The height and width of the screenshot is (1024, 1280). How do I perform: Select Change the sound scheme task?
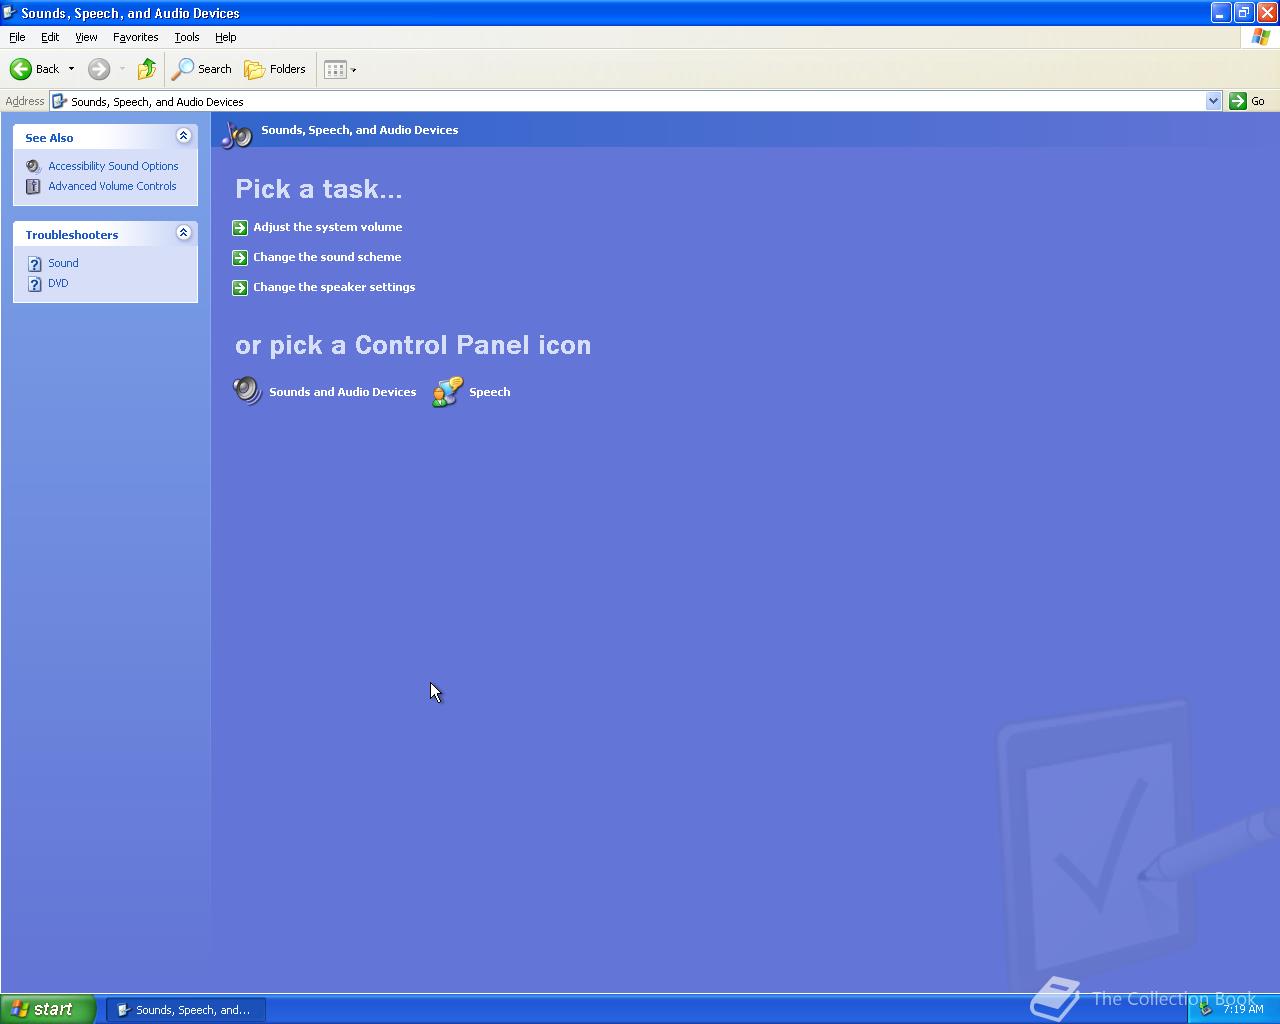coord(327,257)
